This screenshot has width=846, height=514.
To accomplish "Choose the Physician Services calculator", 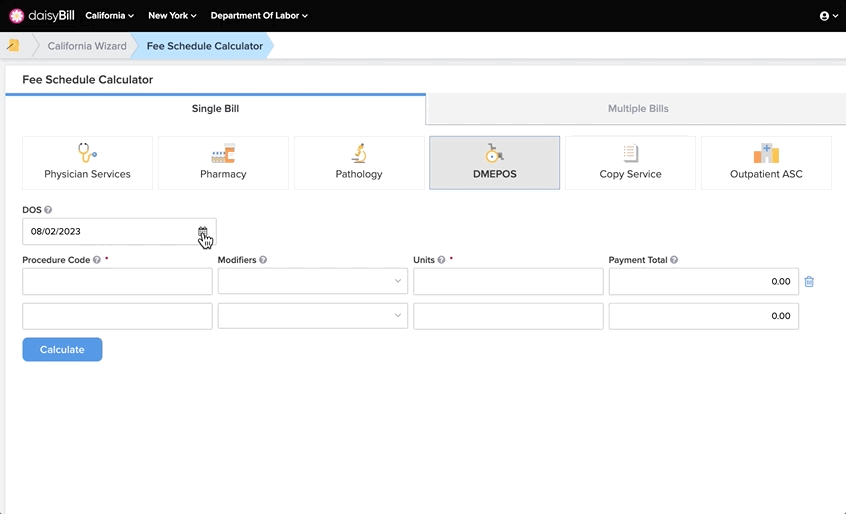I will click(x=87, y=162).
